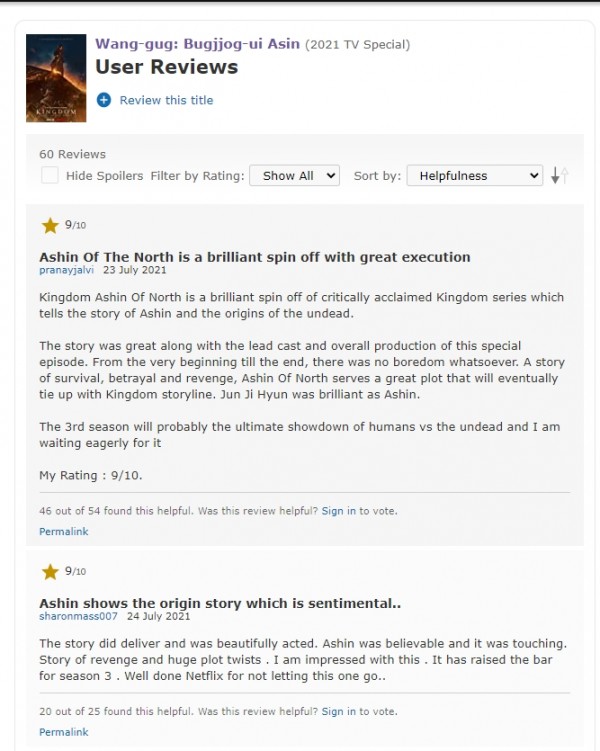Open Permalink of the first review
Viewport: 600px width, 751px height.
(x=63, y=532)
